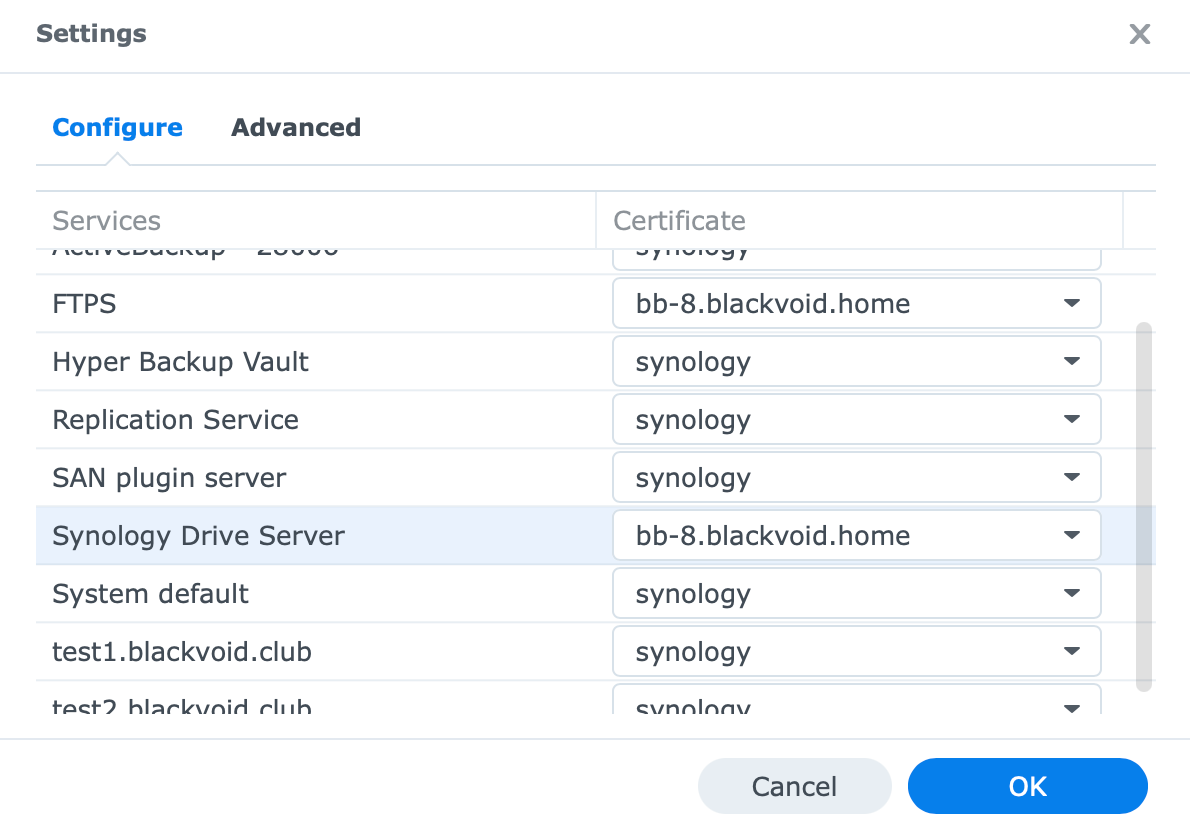Select the SAN plugin server row label
The width and height of the screenshot is (1190, 830).
(x=169, y=478)
